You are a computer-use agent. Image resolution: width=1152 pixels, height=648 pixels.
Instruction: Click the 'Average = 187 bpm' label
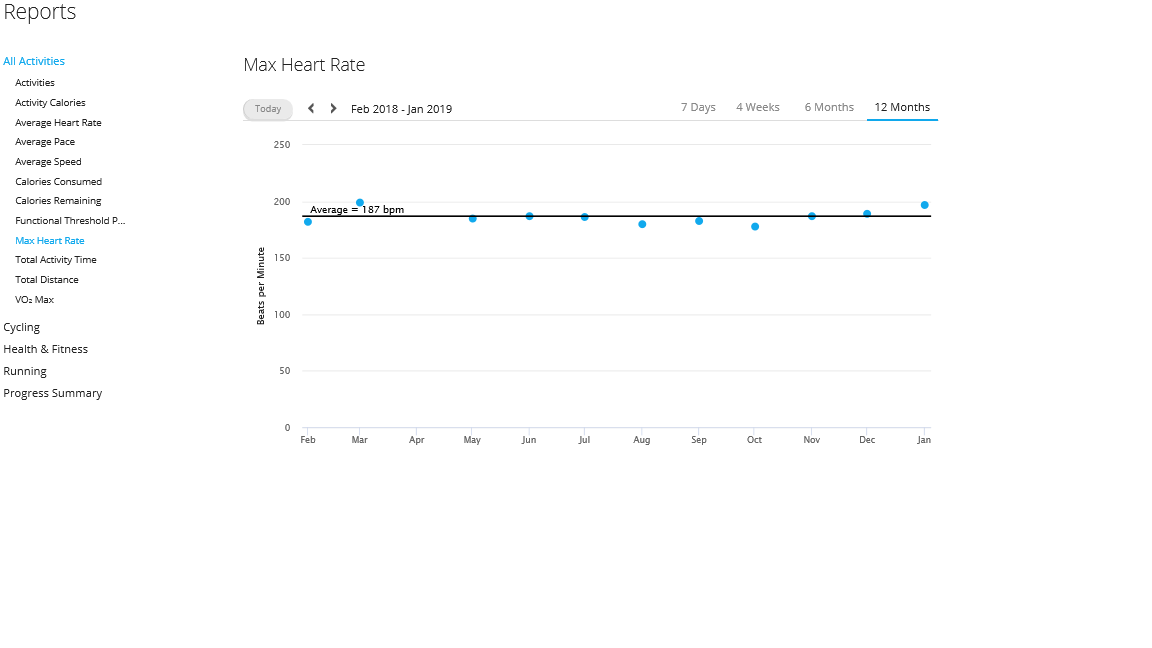[x=357, y=209]
